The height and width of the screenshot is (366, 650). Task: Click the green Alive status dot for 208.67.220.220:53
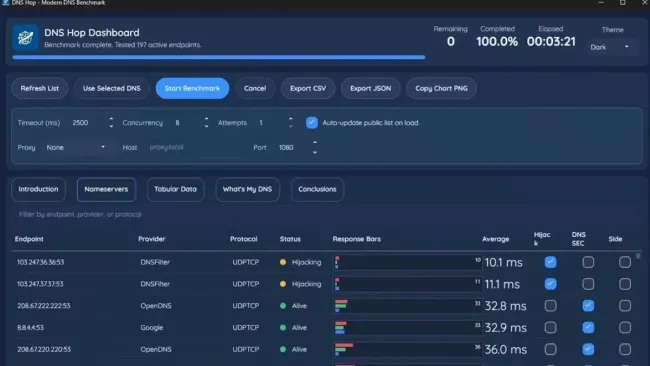click(283, 349)
